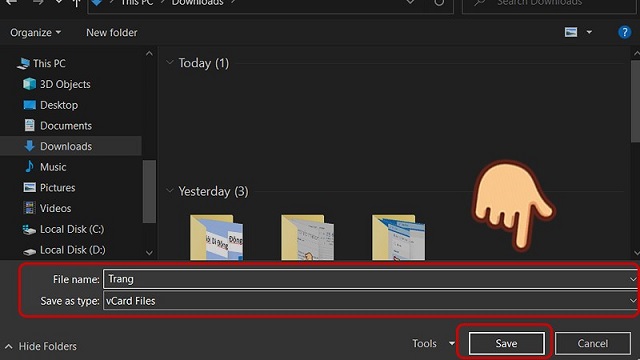Click the Downloads arrow icon in sidebar

(29, 146)
